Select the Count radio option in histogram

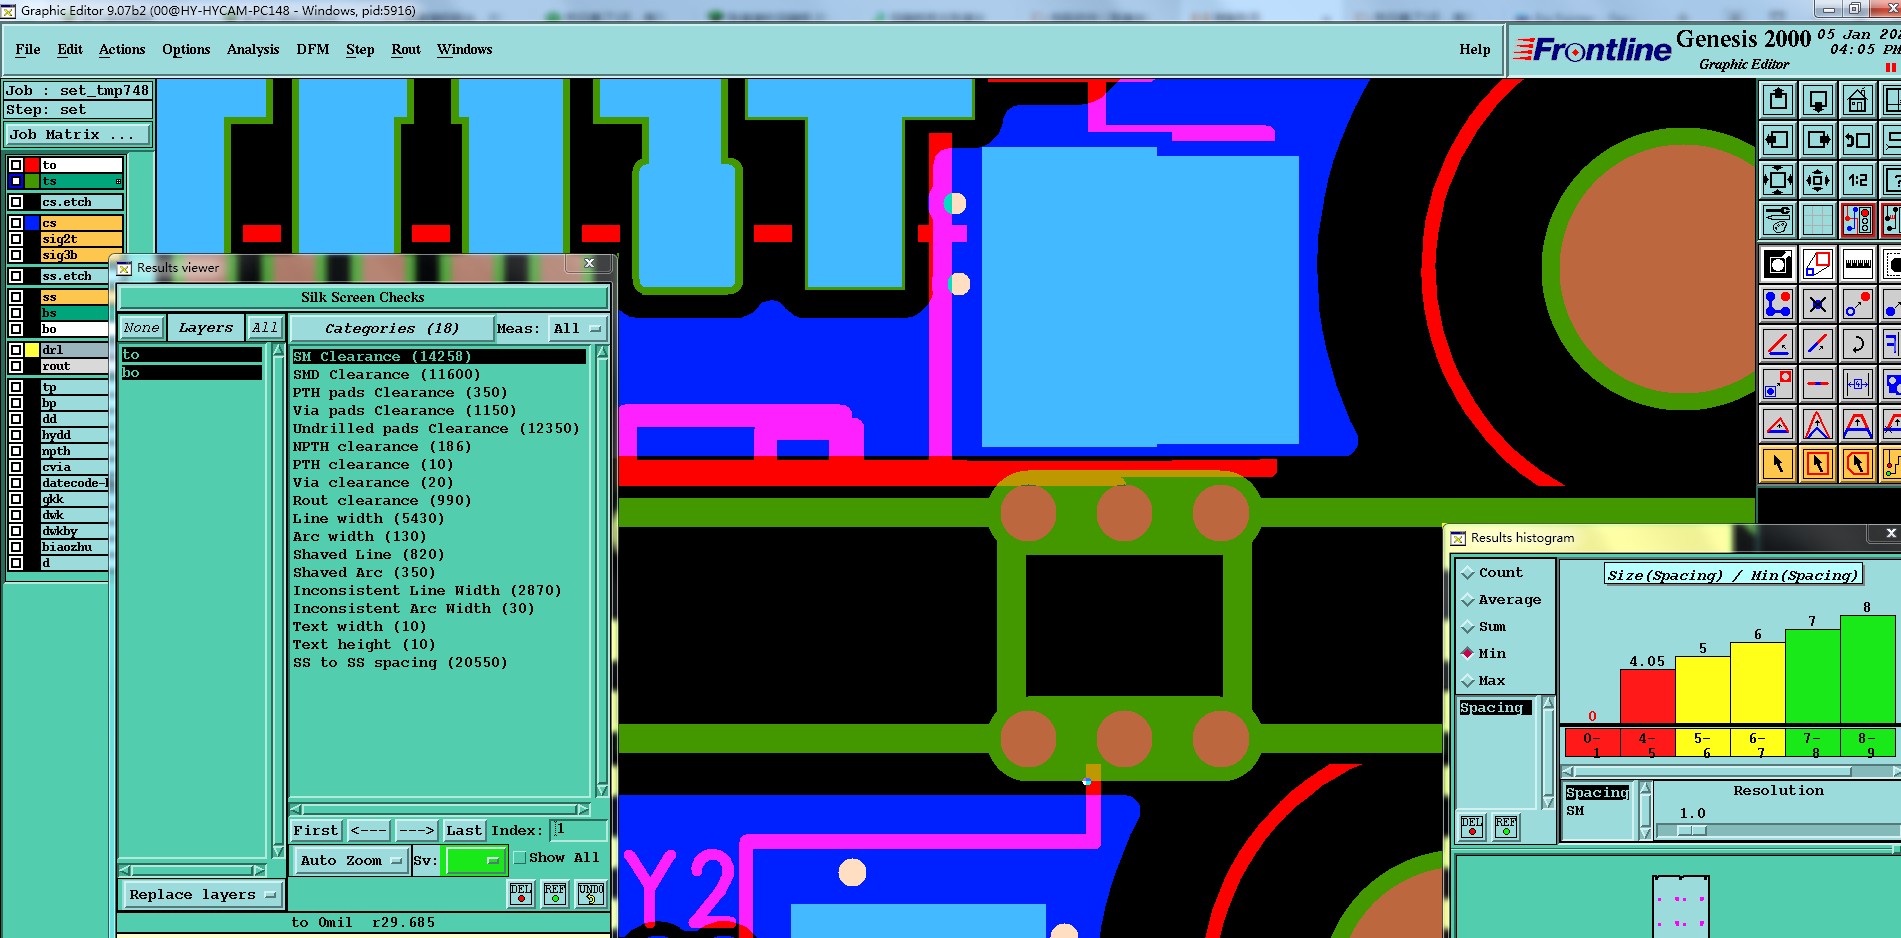1468,573
